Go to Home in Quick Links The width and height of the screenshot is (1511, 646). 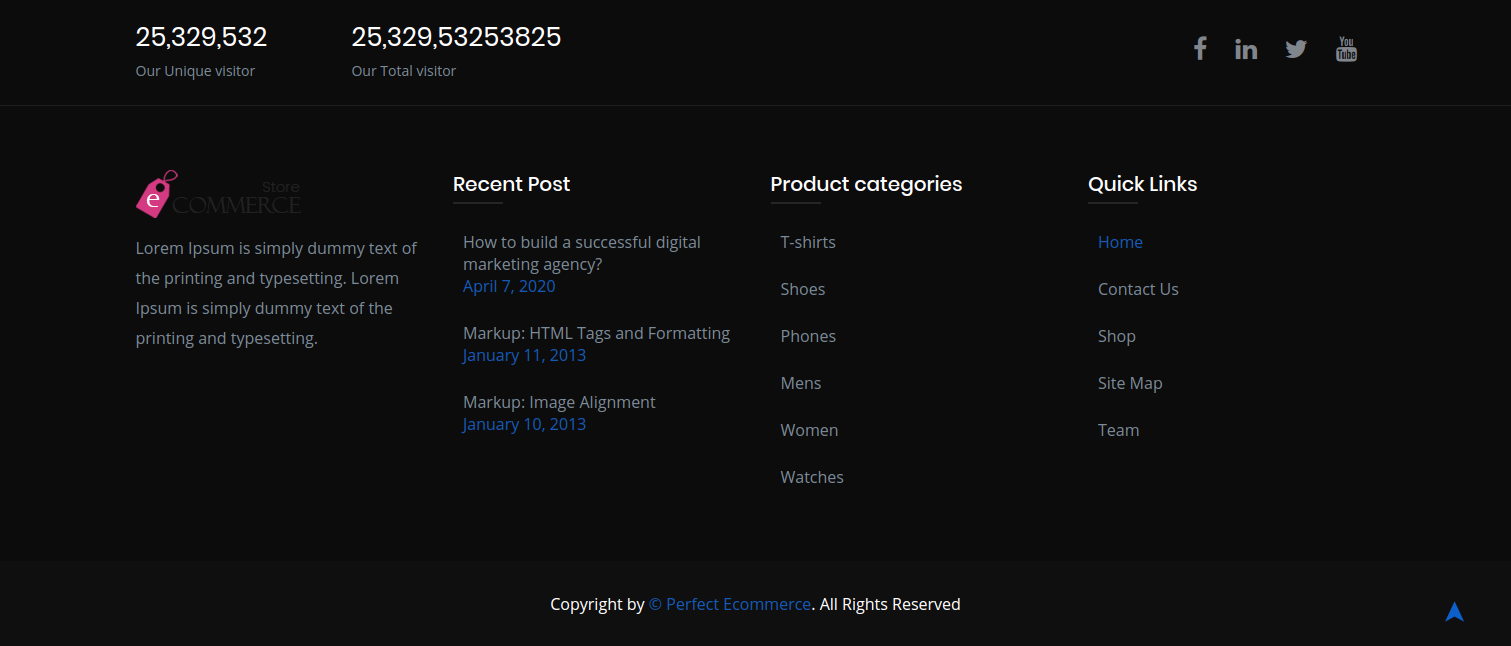click(1119, 242)
